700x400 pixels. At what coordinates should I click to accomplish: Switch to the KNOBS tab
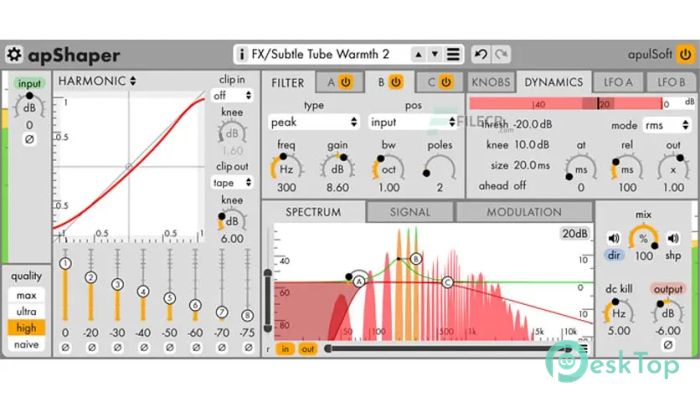click(x=491, y=82)
